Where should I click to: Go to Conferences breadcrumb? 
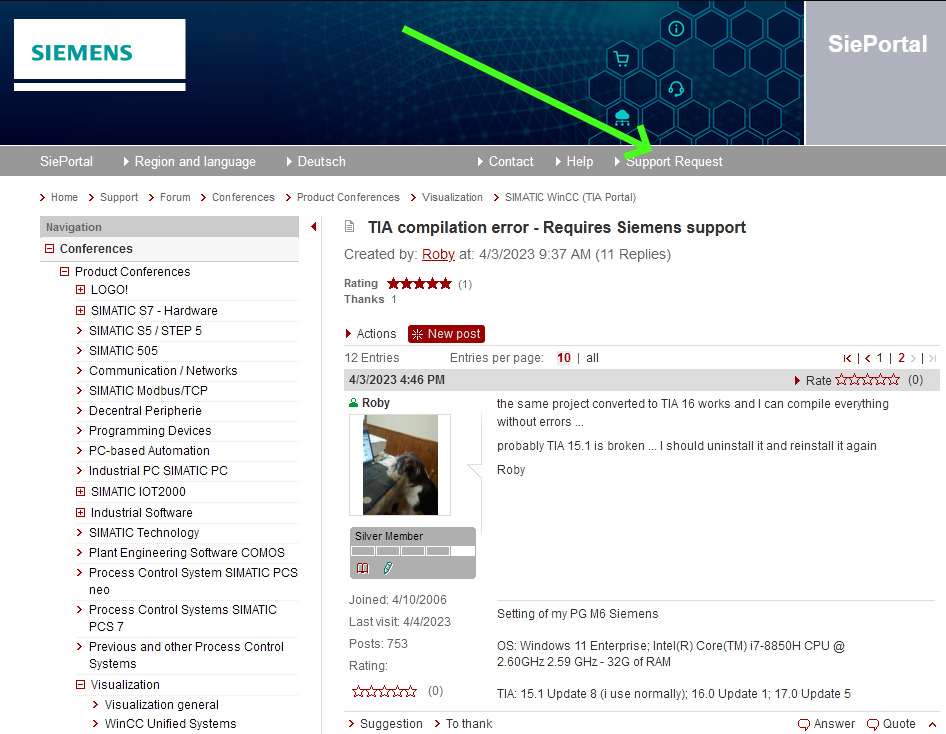[x=243, y=197]
